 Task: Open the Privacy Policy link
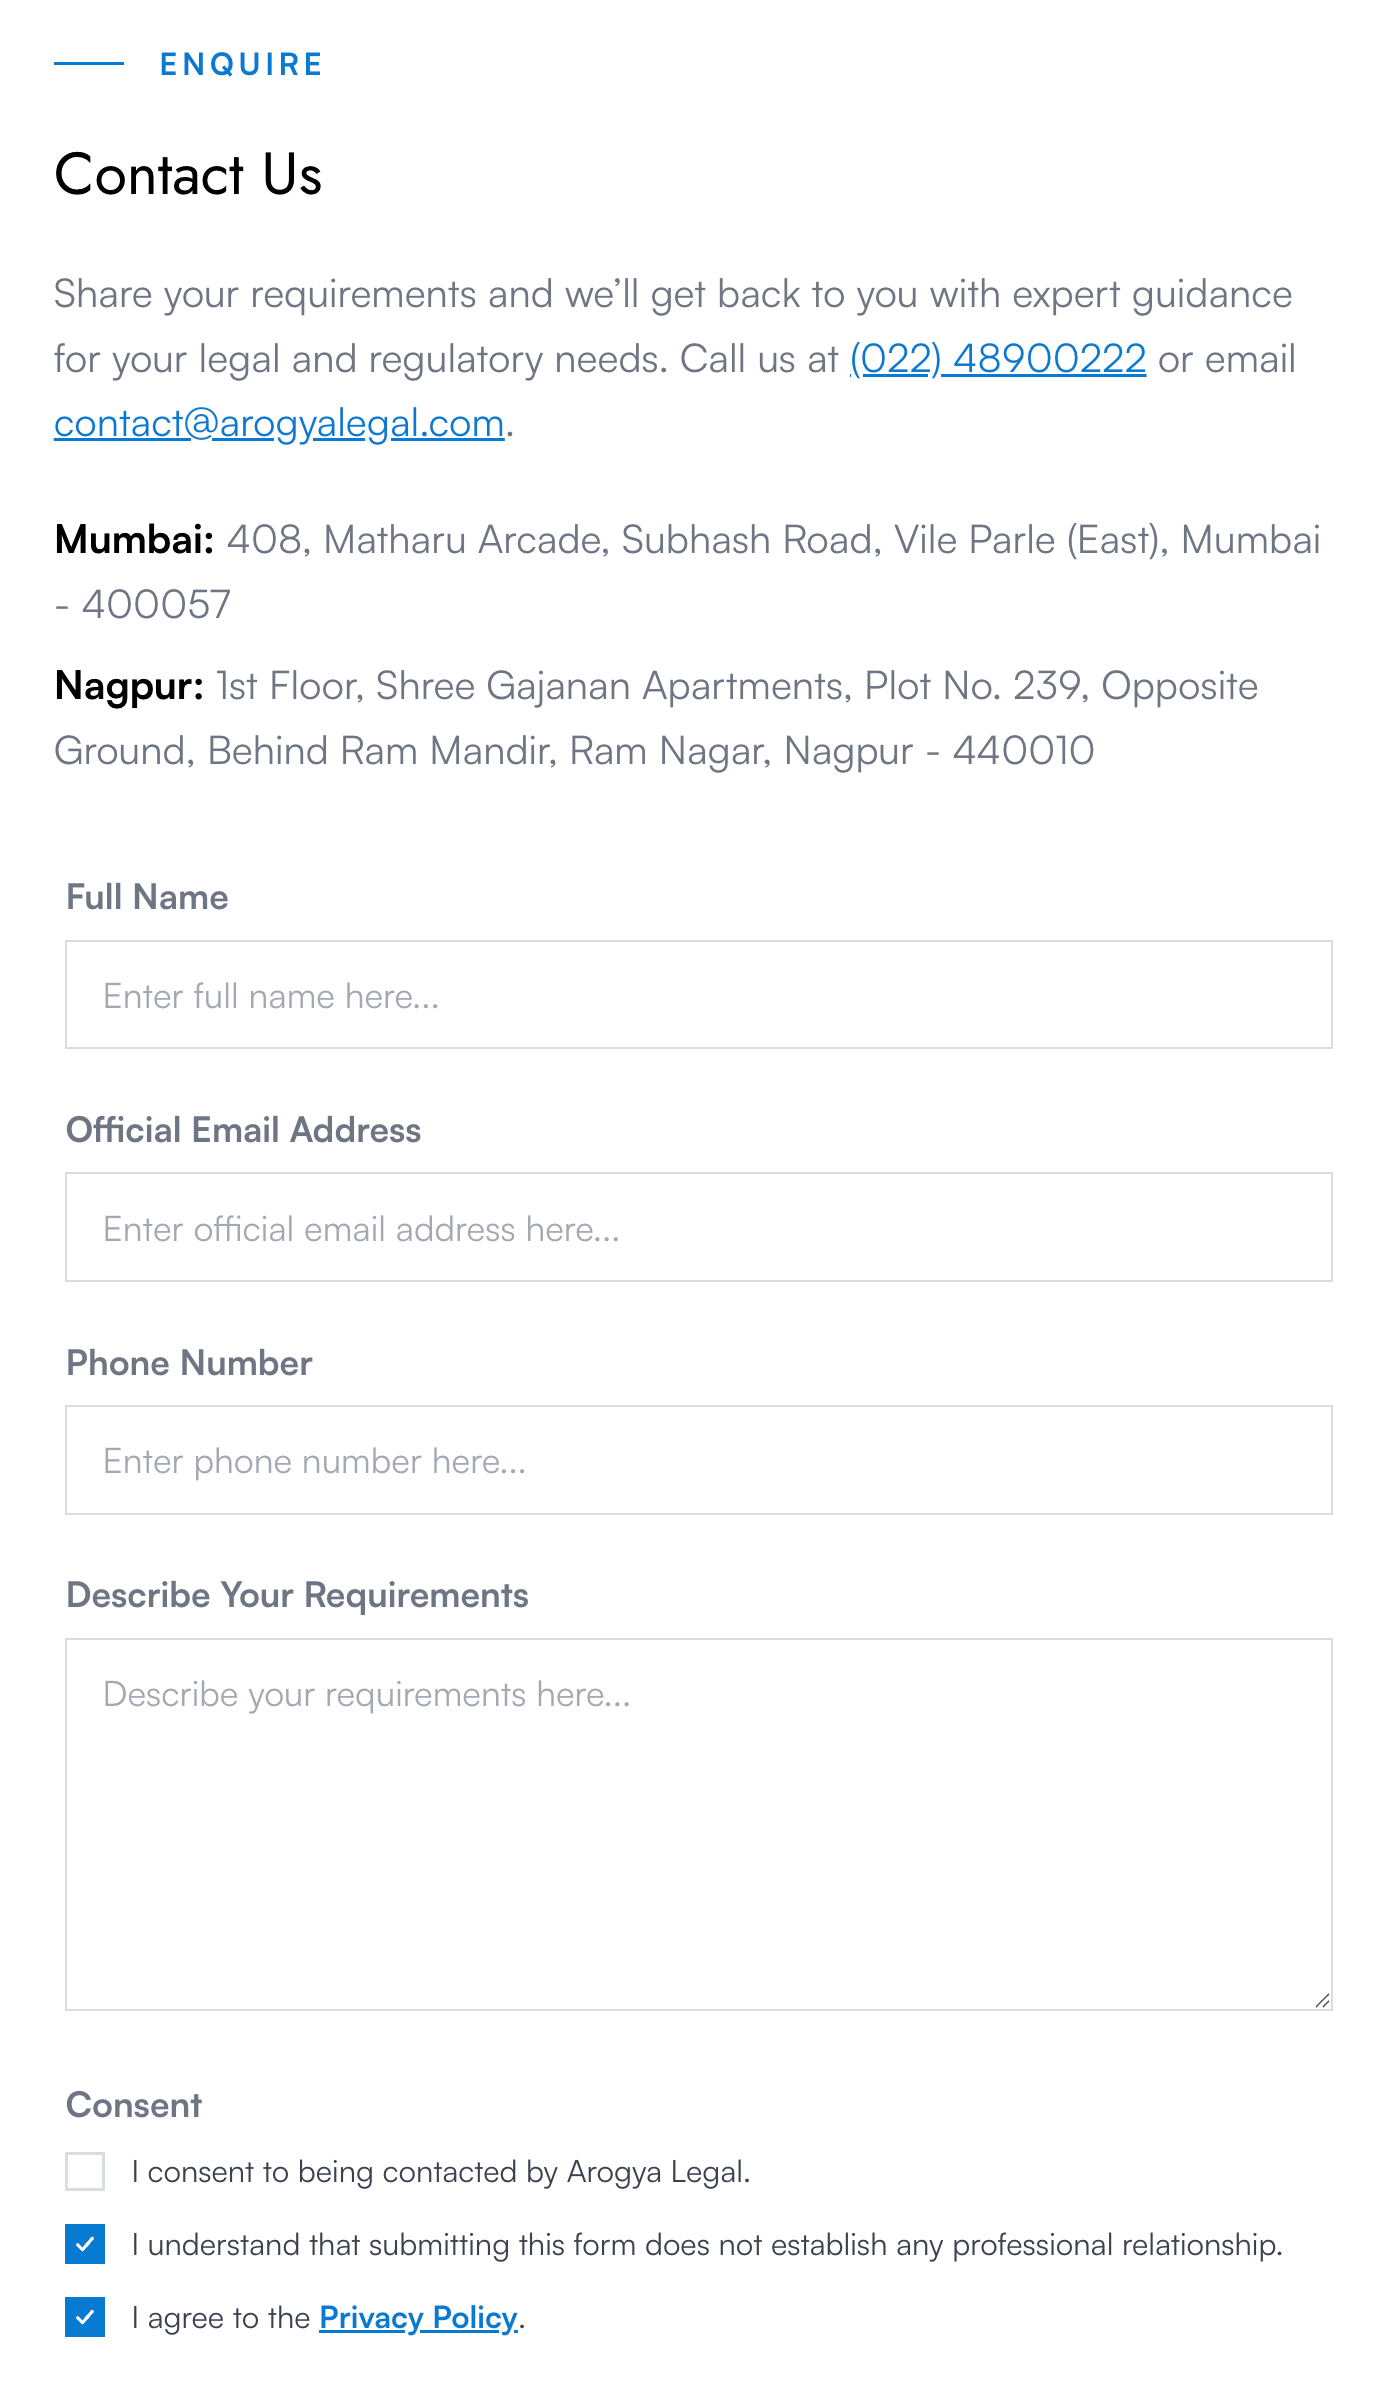[418, 2318]
